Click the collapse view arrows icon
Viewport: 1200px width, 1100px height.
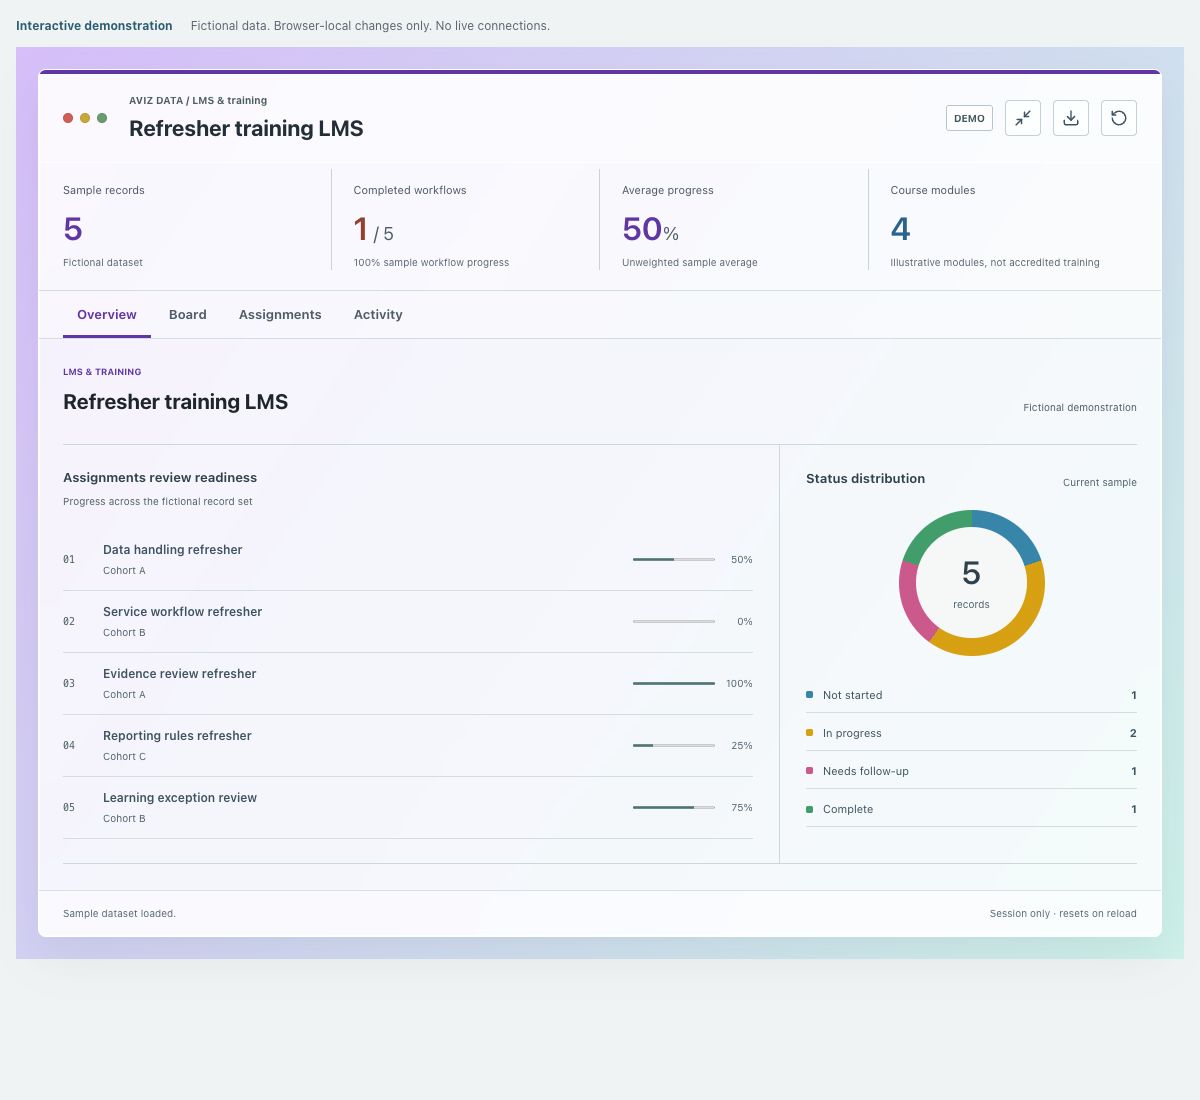[x=1023, y=118]
